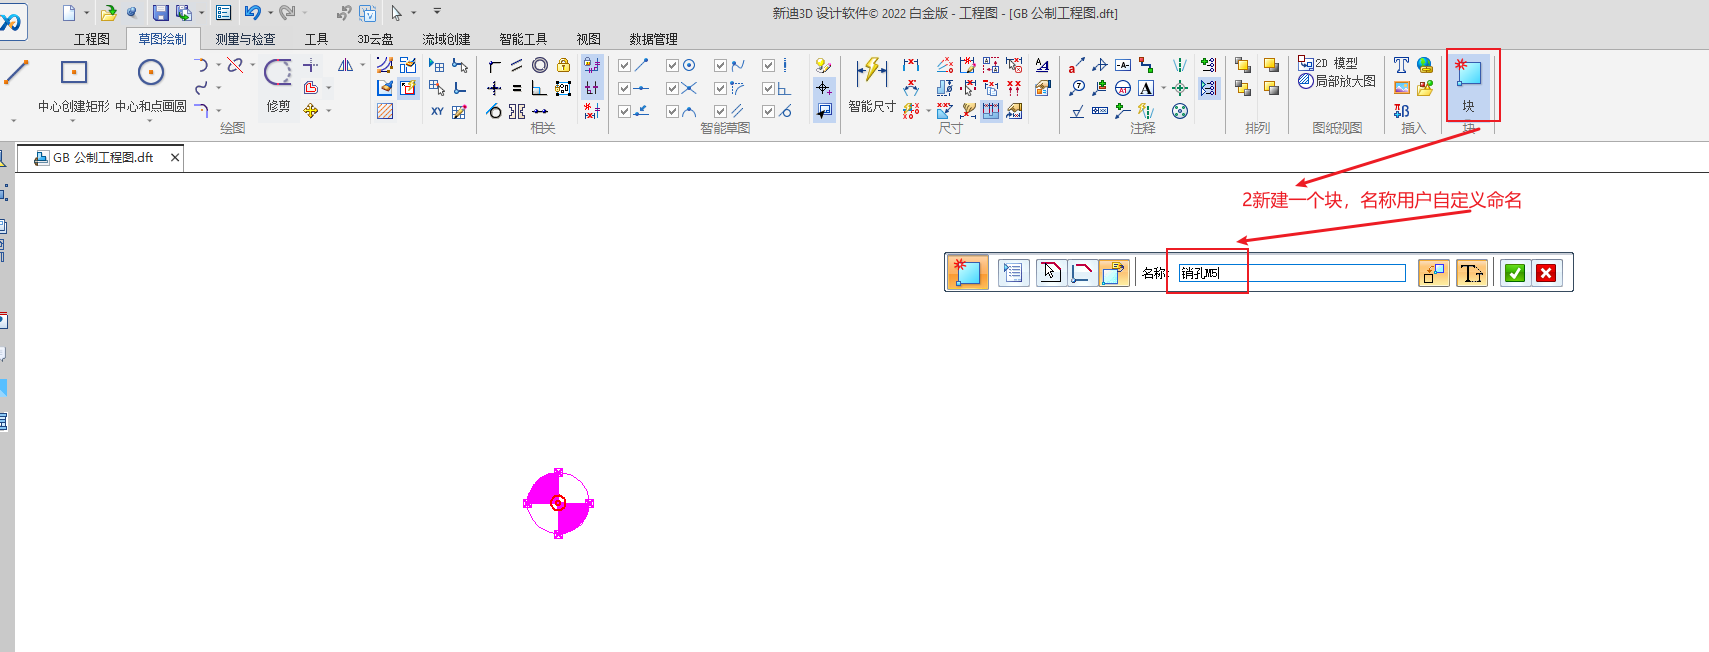Image resolution: width=1709 pixels, height=652 pixels.
Task: Click the 名称 block name input field
Action: click(x=1291, y=273)
